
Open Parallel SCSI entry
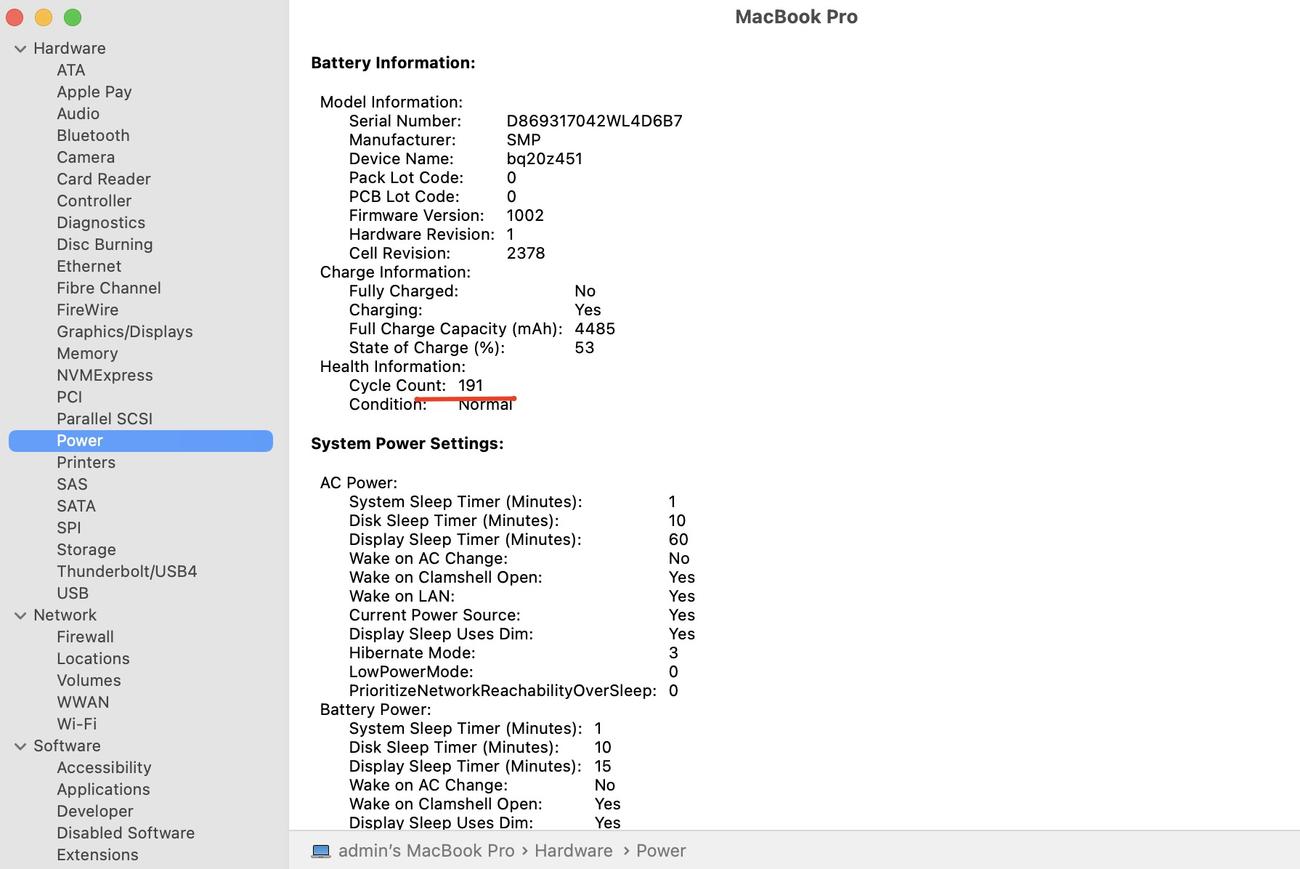(x=105, y=419)
